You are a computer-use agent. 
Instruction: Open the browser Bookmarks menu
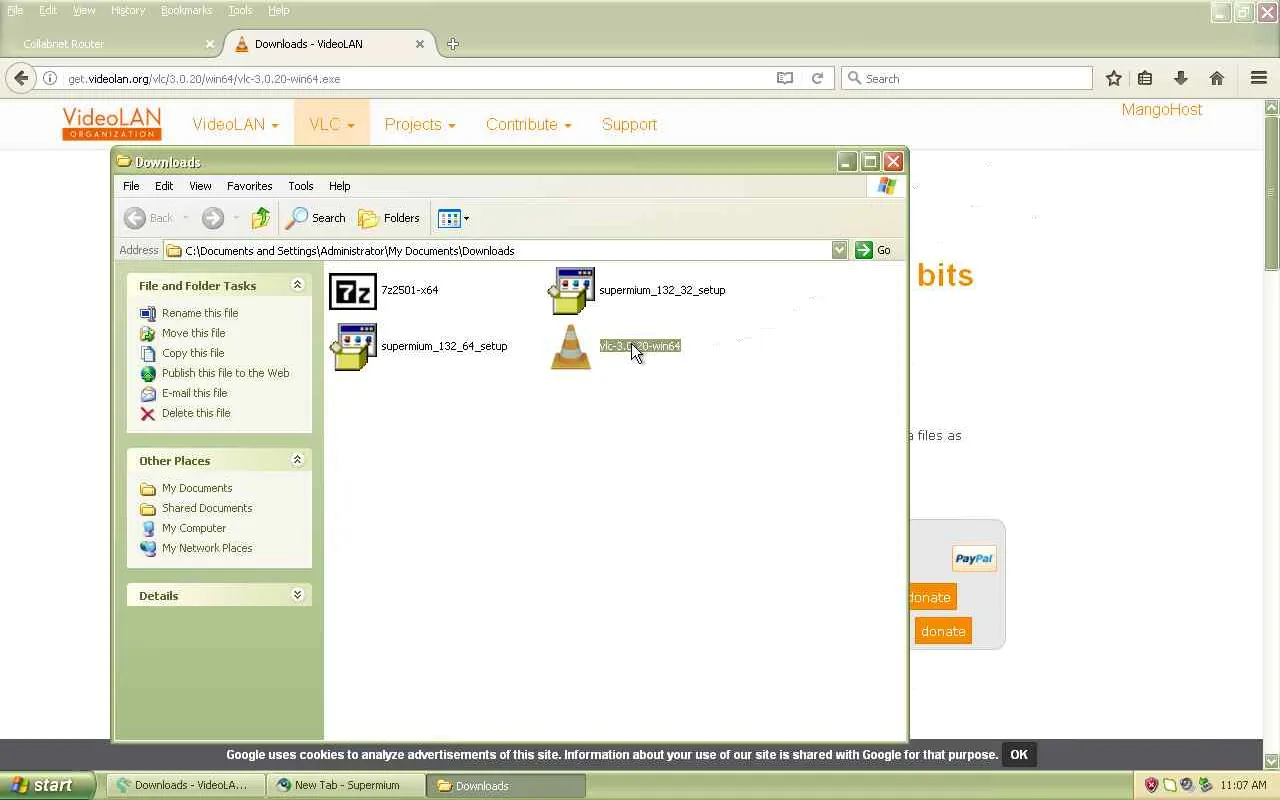tap(186, 10)
